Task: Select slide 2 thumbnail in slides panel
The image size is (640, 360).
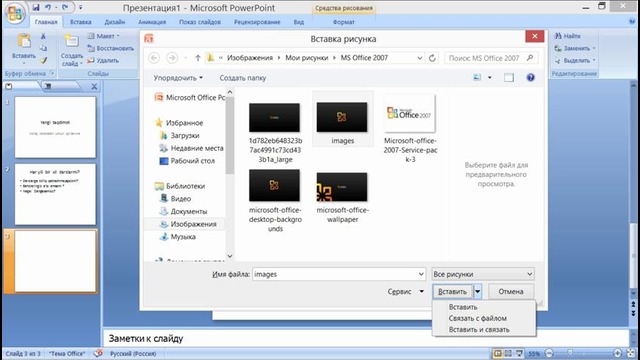Action: (x=55, y=194)
